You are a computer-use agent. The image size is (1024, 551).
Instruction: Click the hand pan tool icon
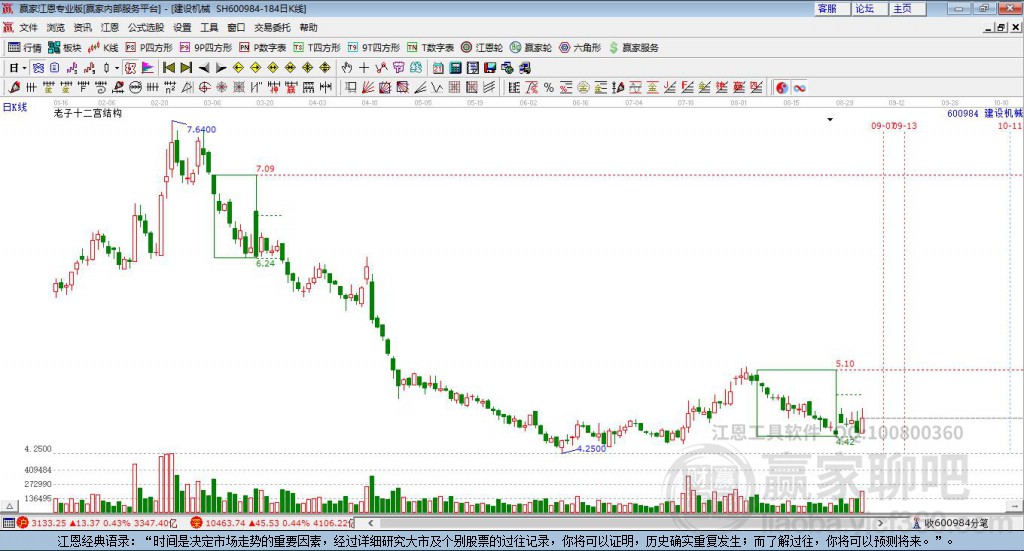347,68
